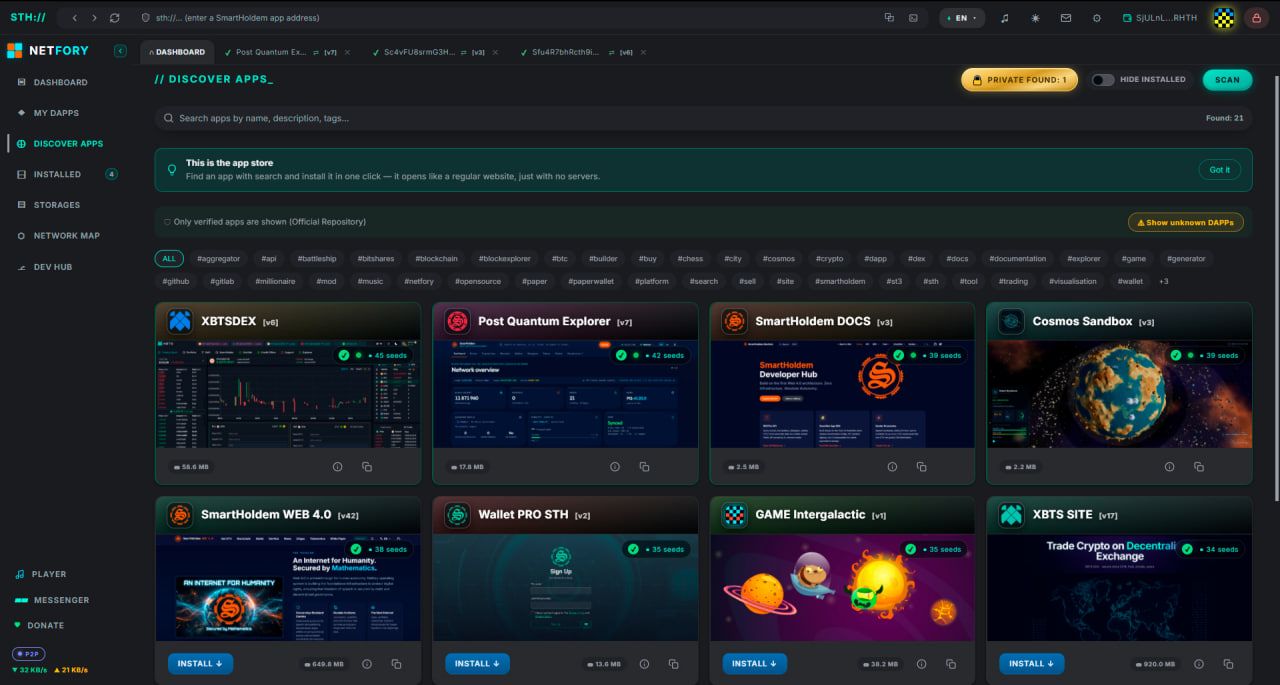Switch to the Post Quantum Ex... tab
The width and height of the screenshot is (1280, 685).
(272, 52)
